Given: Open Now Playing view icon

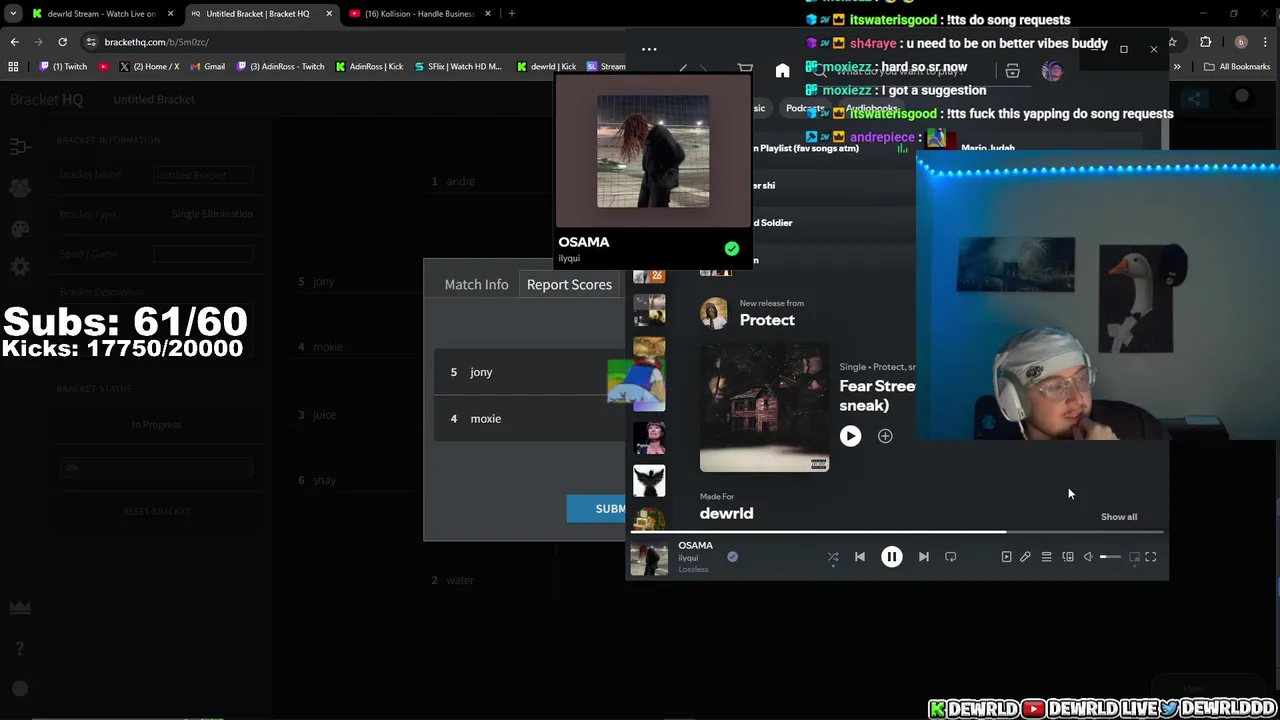Looking at the screenshot, I should tap(1006, 557).
